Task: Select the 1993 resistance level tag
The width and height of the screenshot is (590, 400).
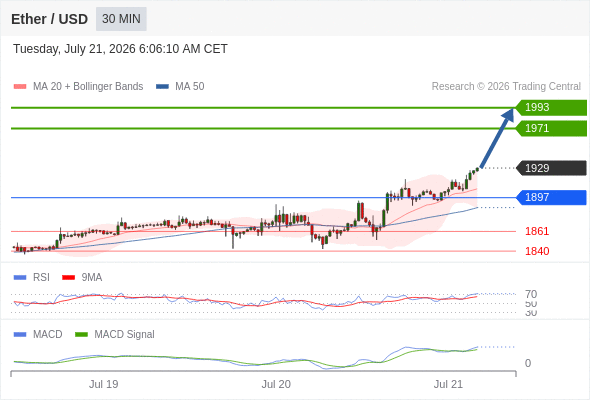Action: tap(551, 108)
